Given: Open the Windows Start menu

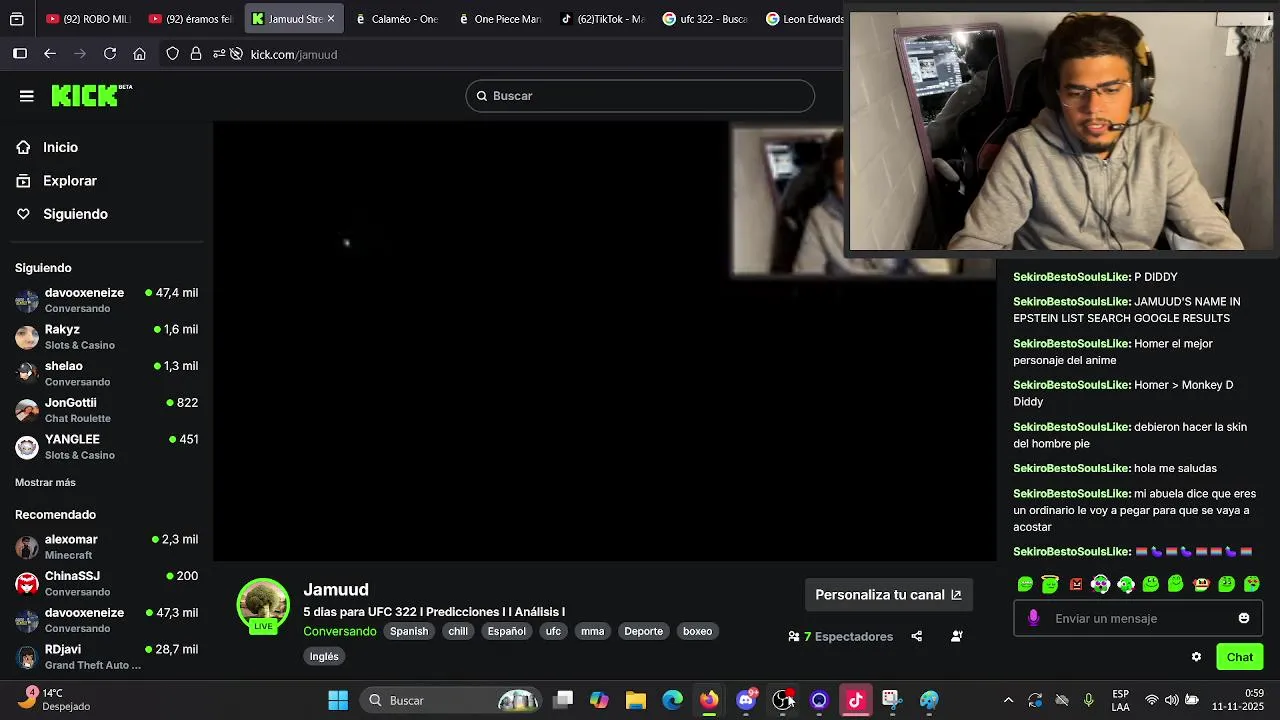Looking at the screenshot, I should (x=338, y=700).
